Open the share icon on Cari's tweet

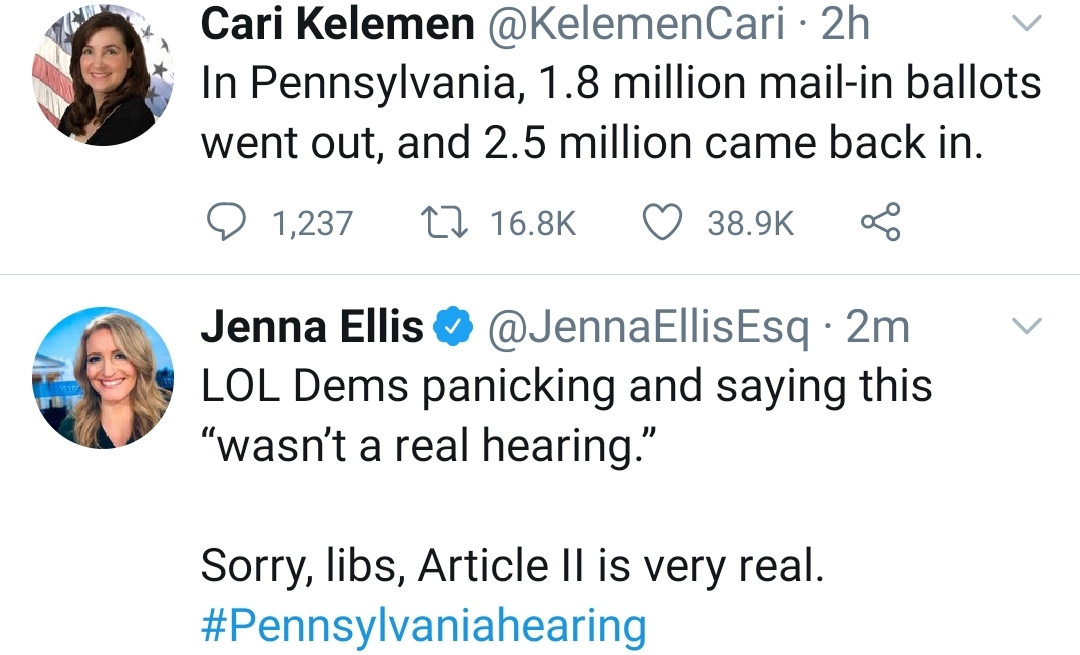880,222
